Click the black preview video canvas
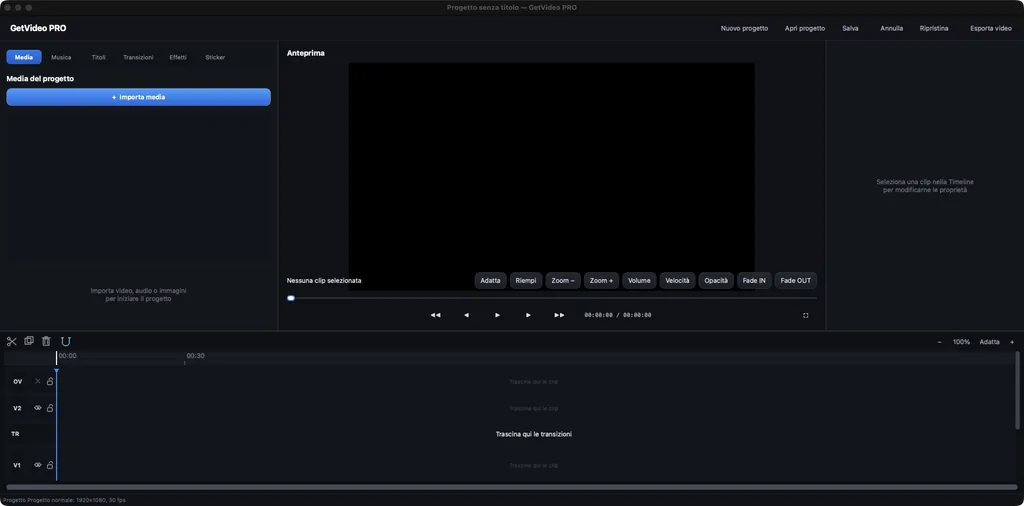The height and width of the screenshot is (506, 1024). [551, 176]
